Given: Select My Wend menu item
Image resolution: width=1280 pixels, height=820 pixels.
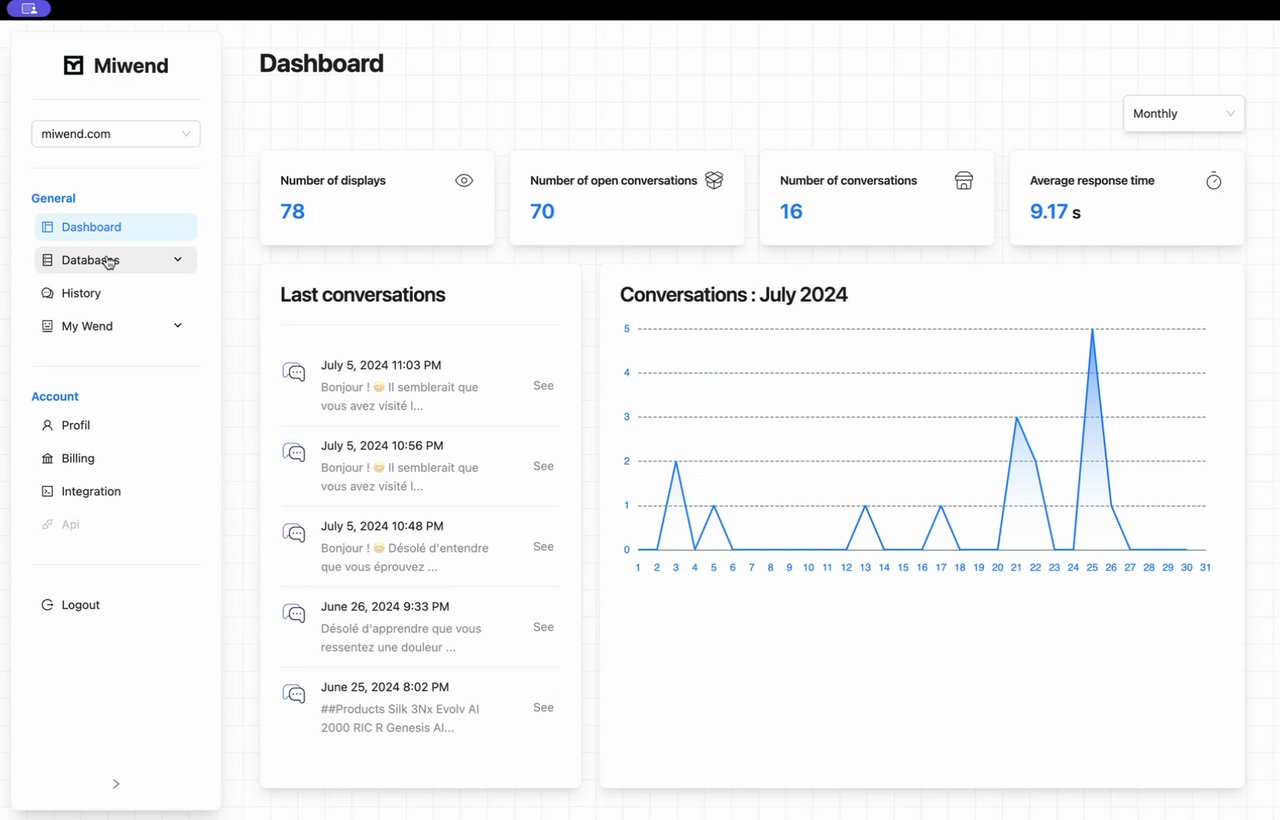Looking at the screenshot, I should tap(116, 326).
